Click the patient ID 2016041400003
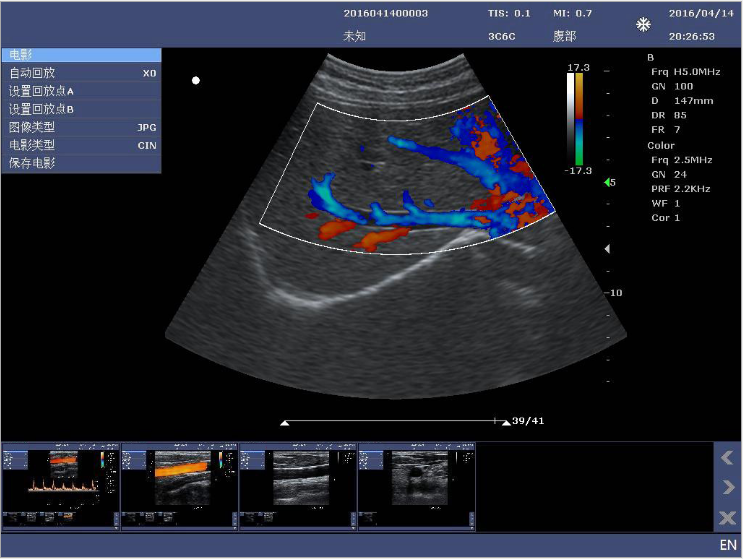The image size is (743, 559). point(386,13)
